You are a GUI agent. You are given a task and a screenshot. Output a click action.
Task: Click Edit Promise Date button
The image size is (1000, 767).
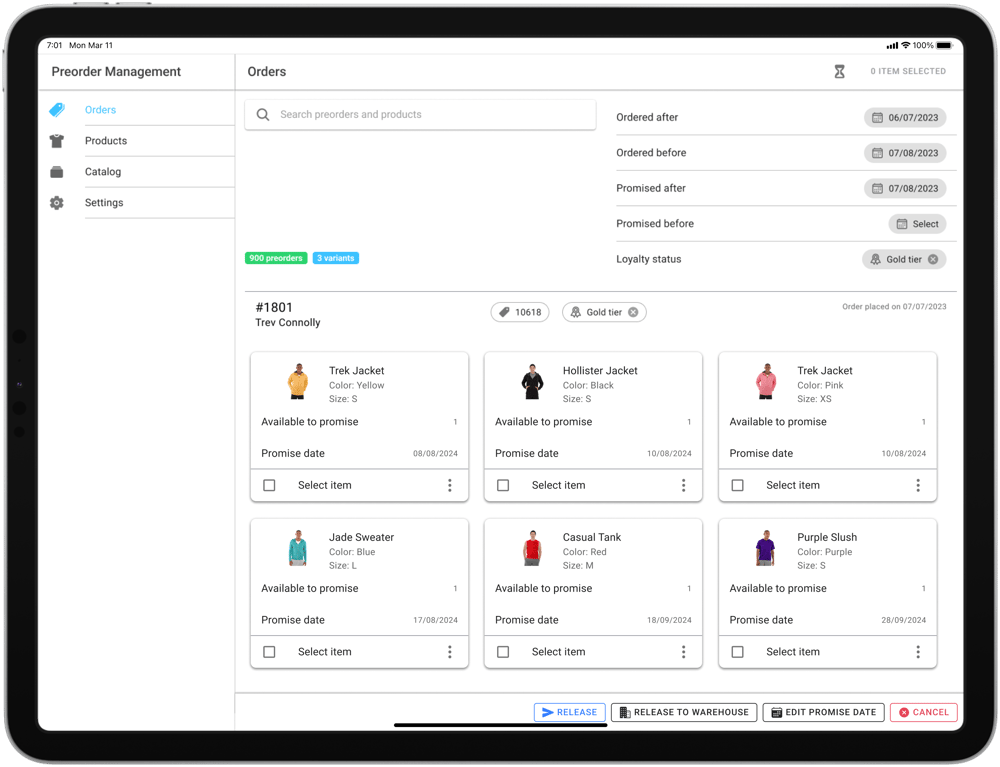pyautogui.click(x=823, y=712)
